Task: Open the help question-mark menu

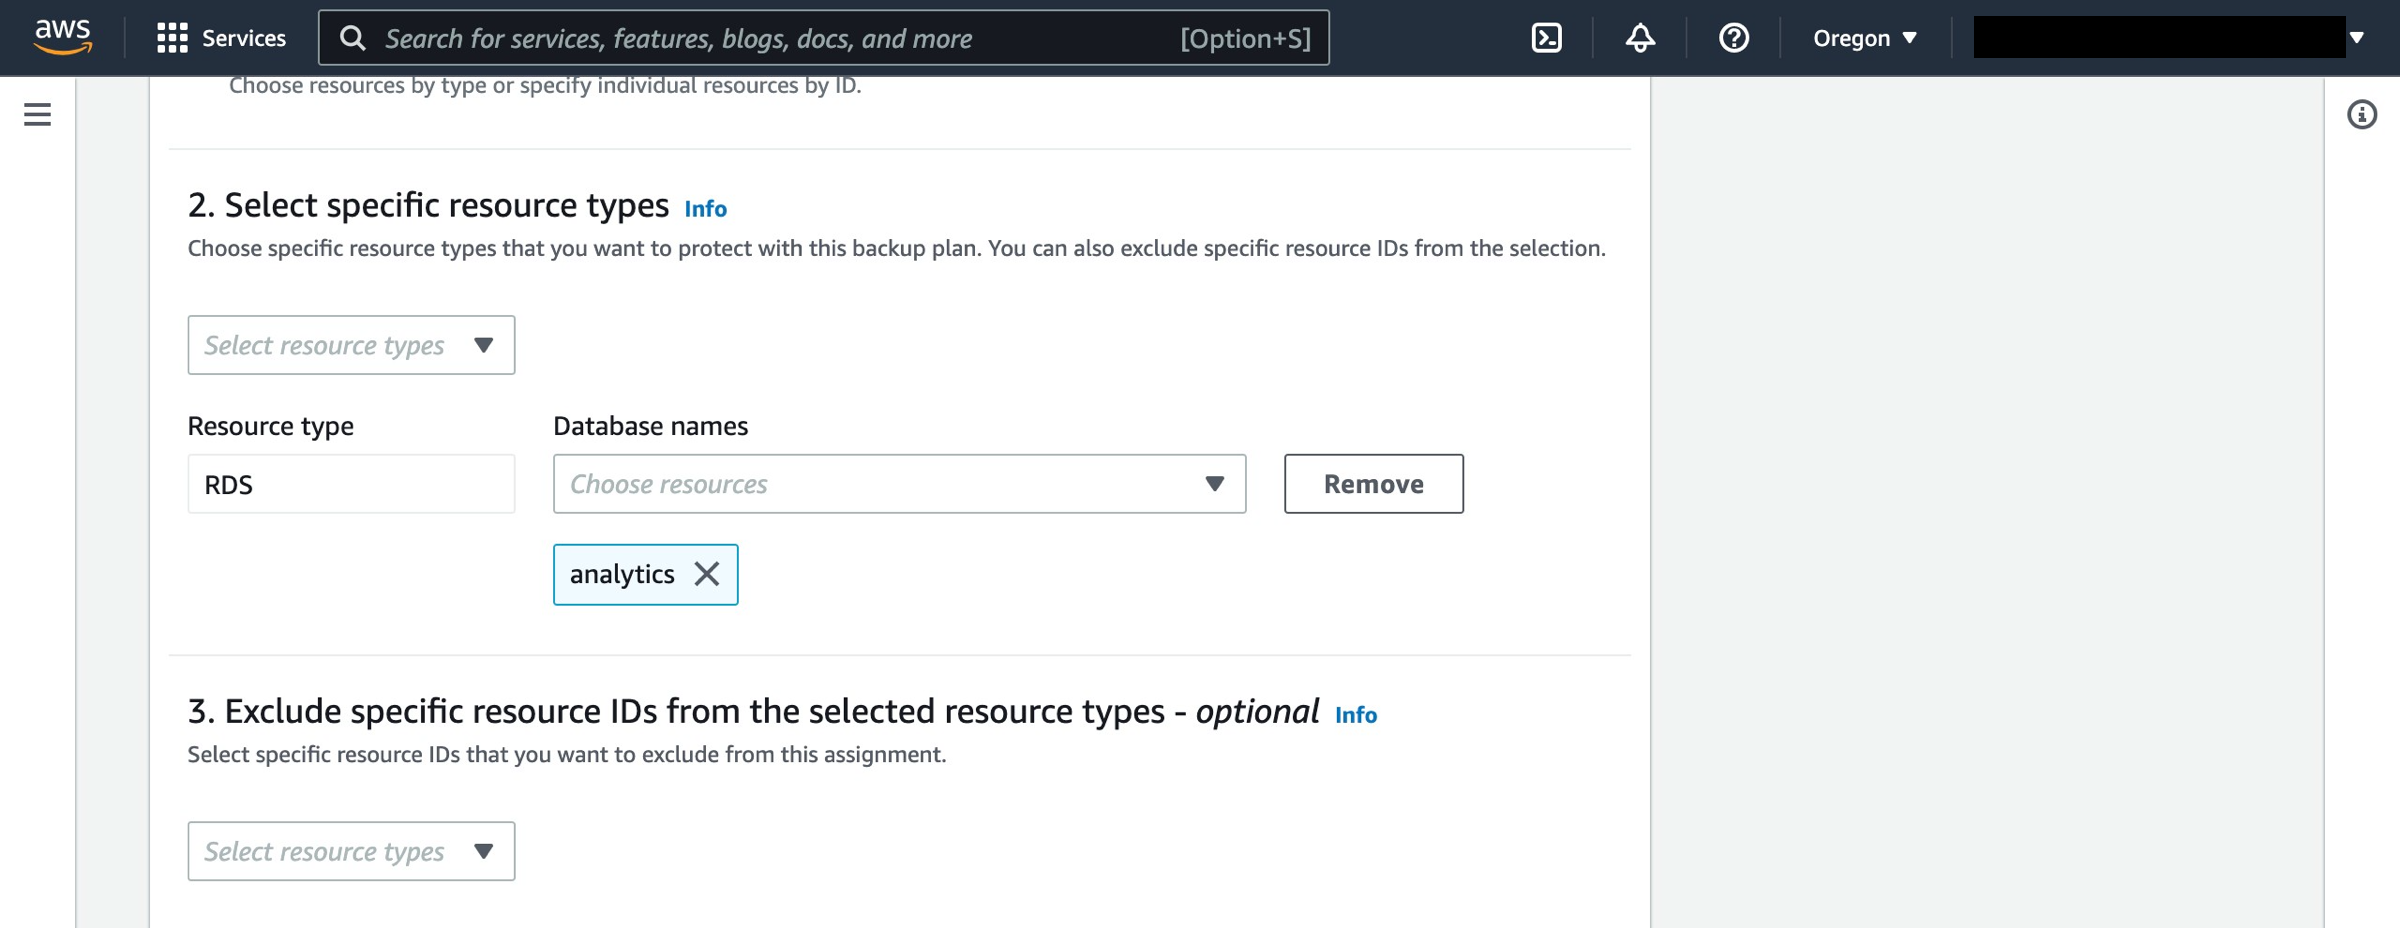Action: click(1733, 38)
